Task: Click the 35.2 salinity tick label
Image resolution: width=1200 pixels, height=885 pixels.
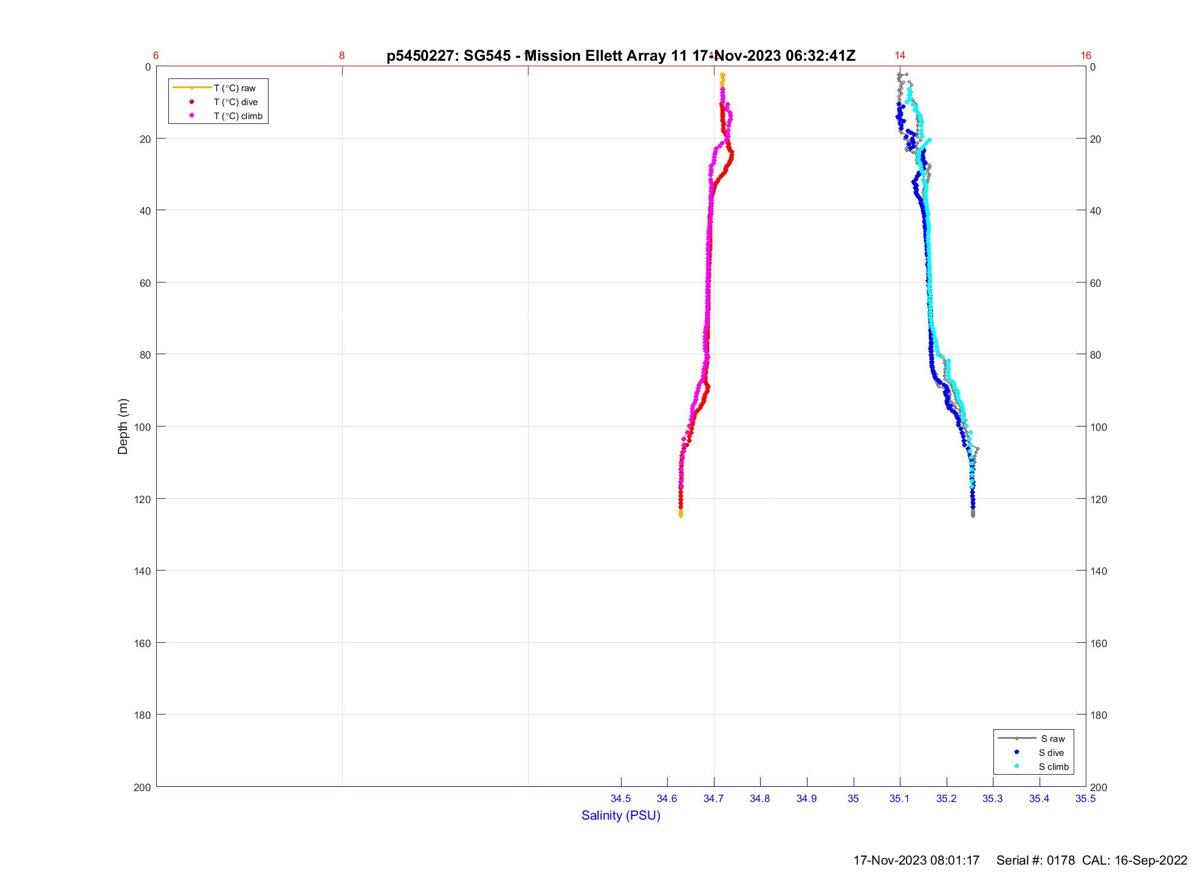Action: pyautogui.click(x=946, y=798)
